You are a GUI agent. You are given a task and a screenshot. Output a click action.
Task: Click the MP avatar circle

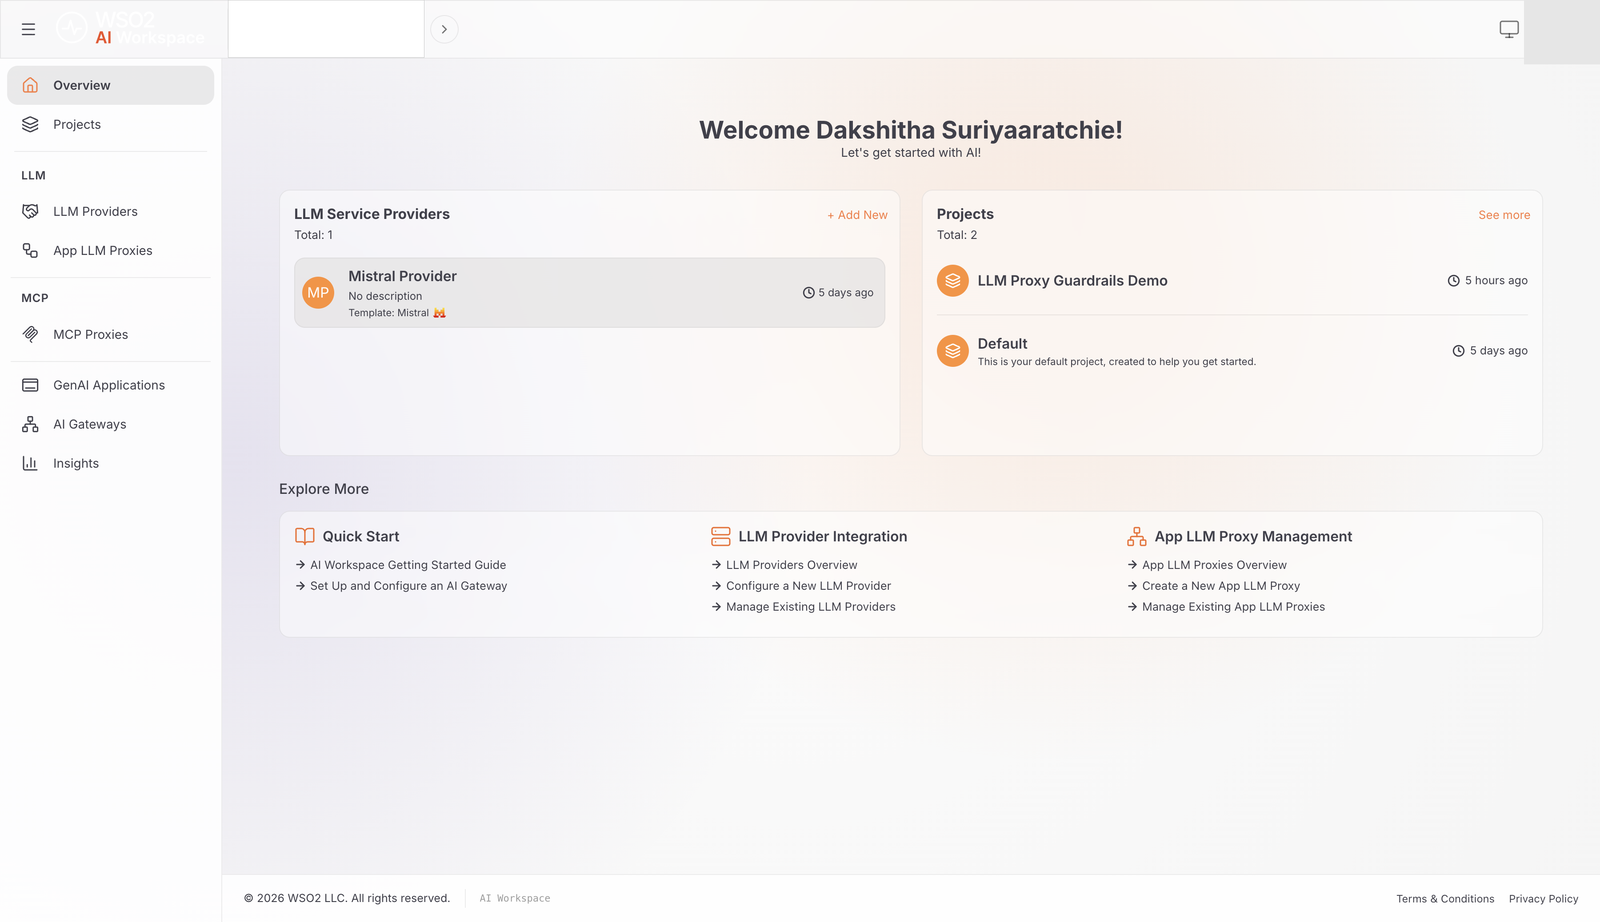pos(318,293)
